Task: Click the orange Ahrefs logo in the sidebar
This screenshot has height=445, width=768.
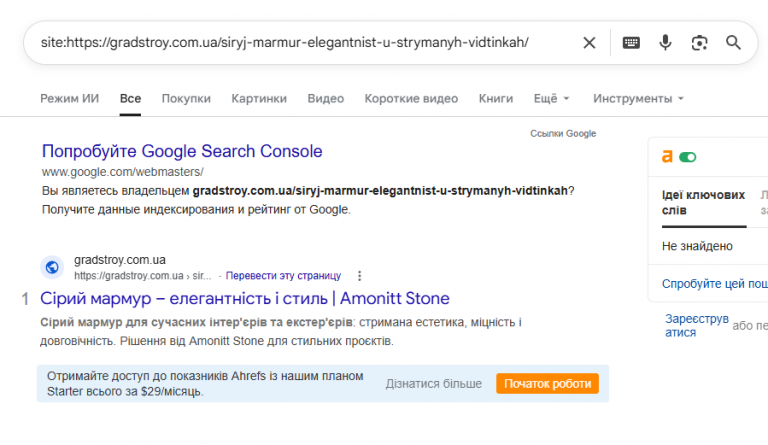Action: (x=667, y=157)
